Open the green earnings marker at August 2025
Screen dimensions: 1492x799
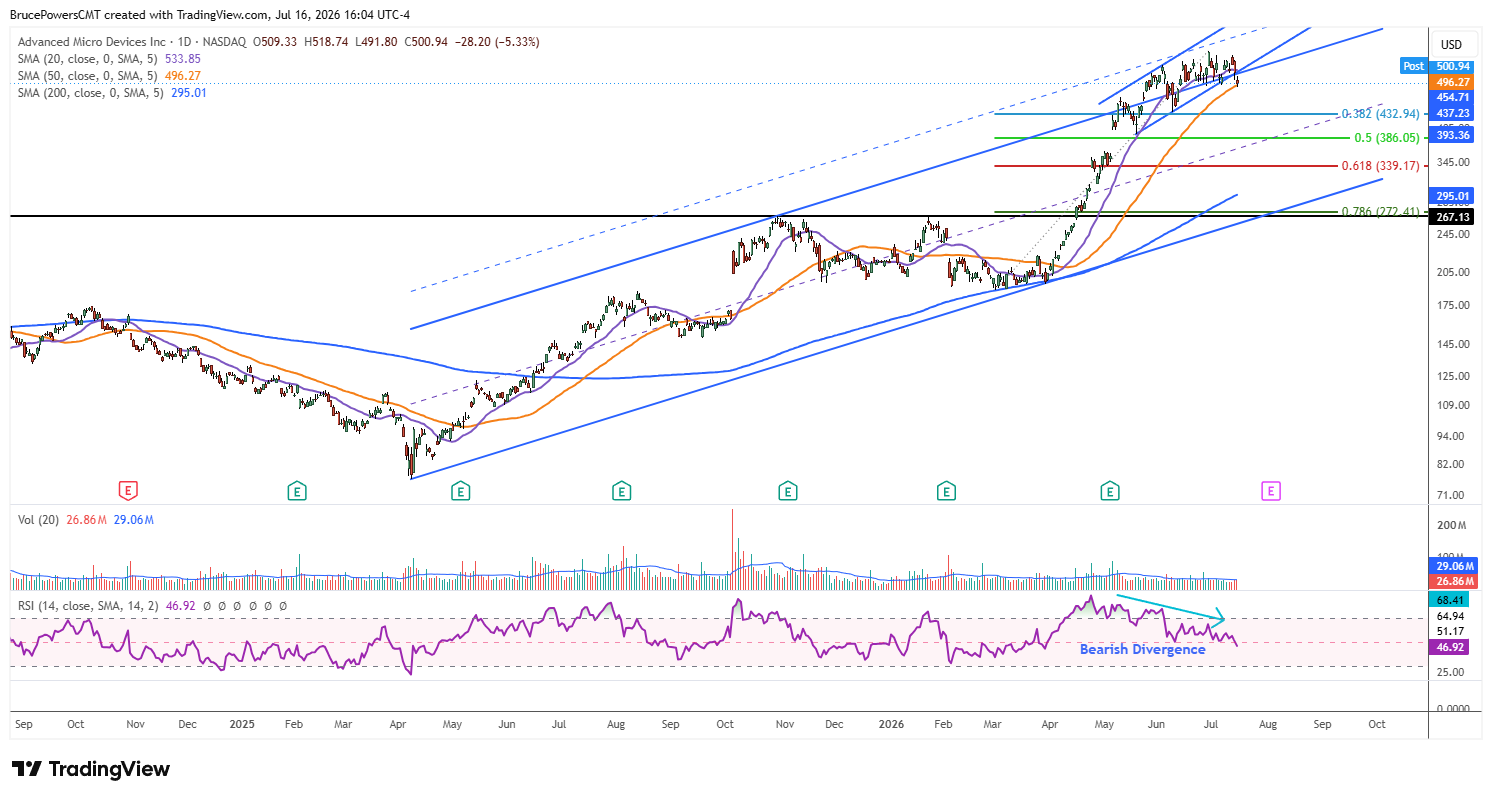click(622, 490)
